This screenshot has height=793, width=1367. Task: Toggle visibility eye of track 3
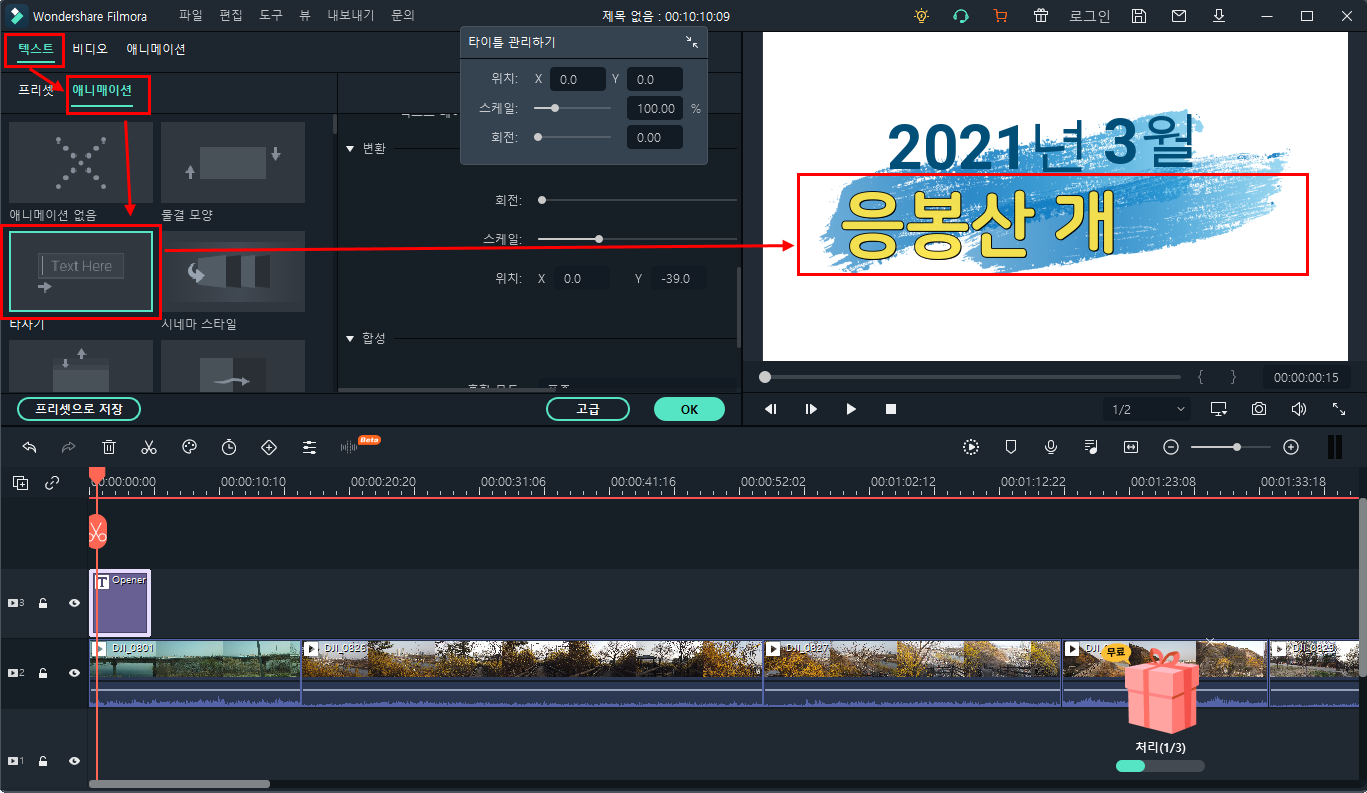[x=74, y=603]
